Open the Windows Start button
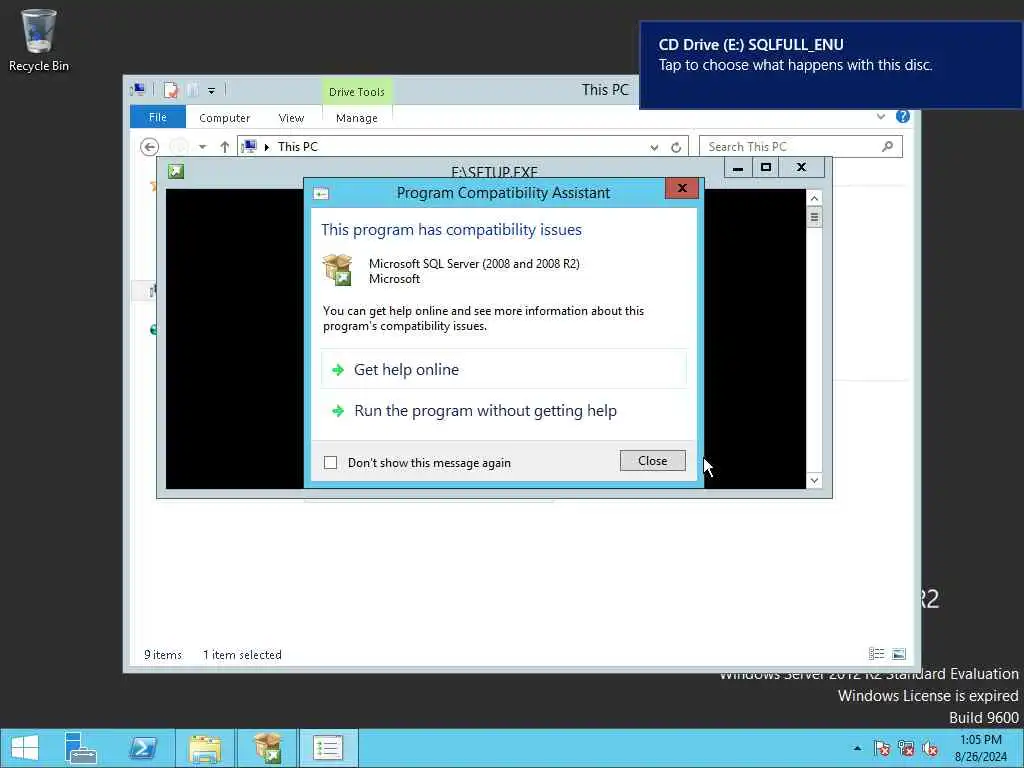This screenshot has height=768, width=1024. click(25, 748)
